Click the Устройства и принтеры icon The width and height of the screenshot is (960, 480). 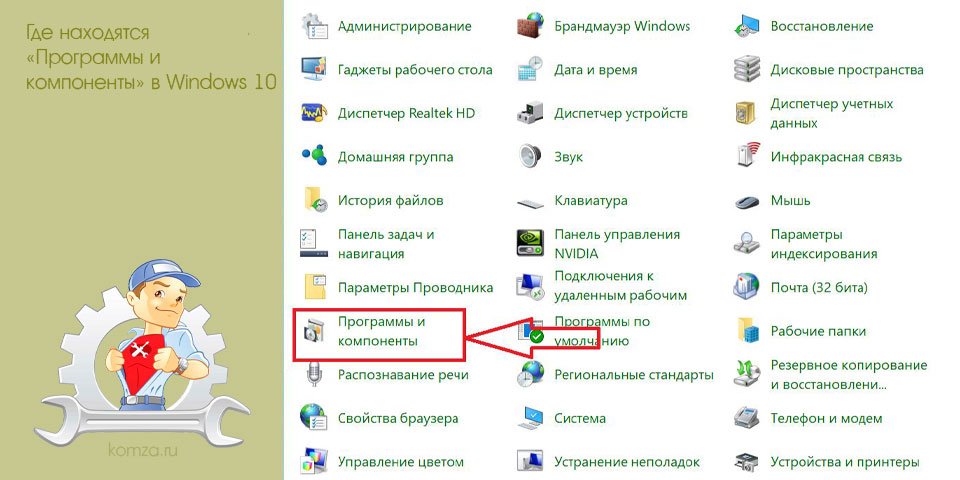[746, 462]
